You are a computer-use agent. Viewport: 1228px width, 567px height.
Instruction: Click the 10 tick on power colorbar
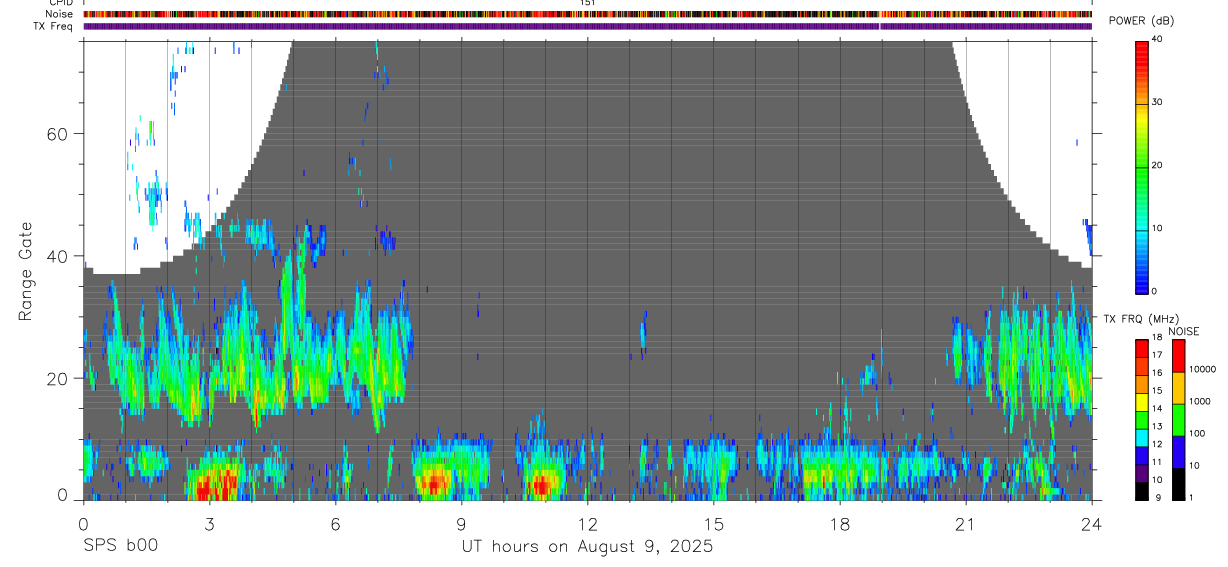tap(1159, 229)
